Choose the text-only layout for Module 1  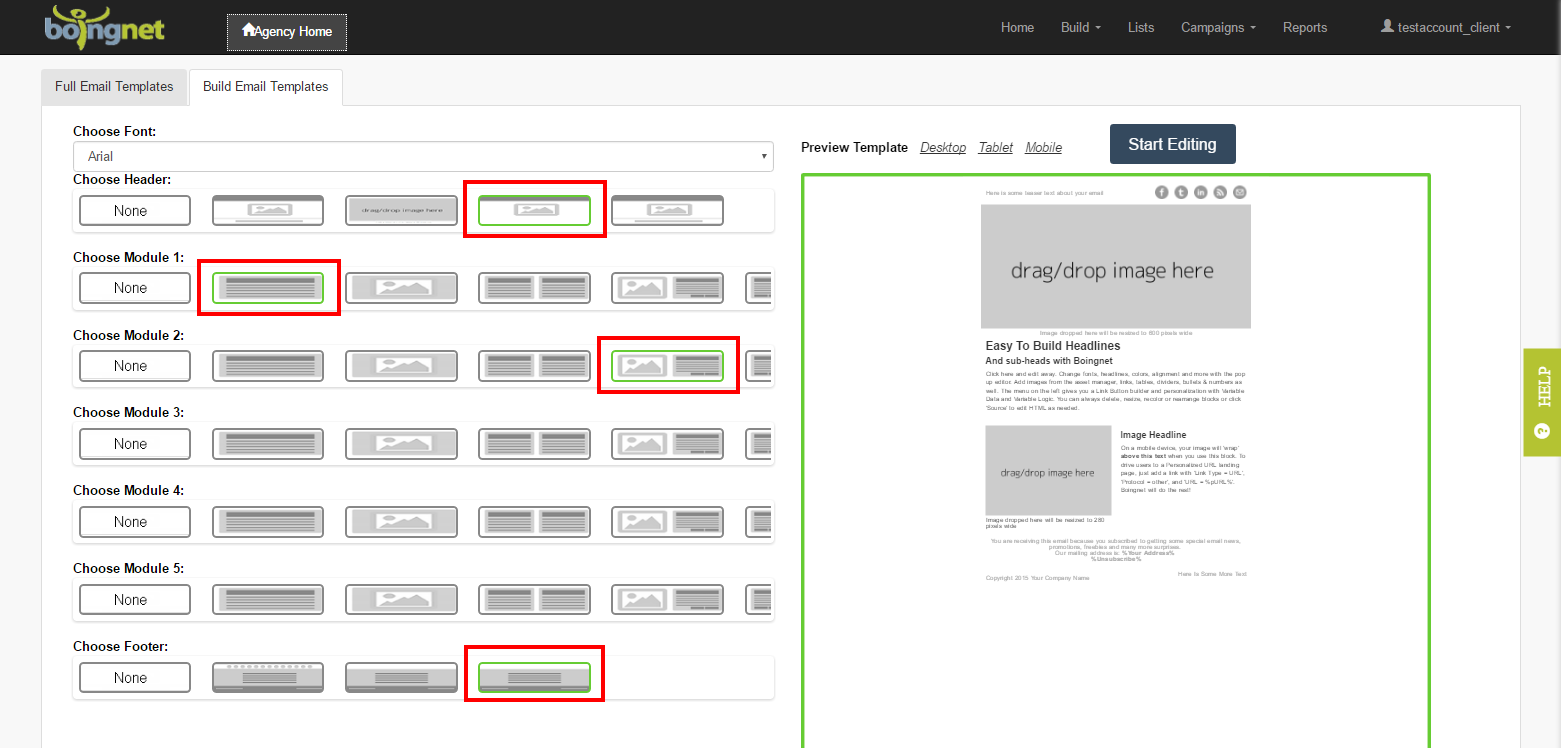[x=268, y=288]
